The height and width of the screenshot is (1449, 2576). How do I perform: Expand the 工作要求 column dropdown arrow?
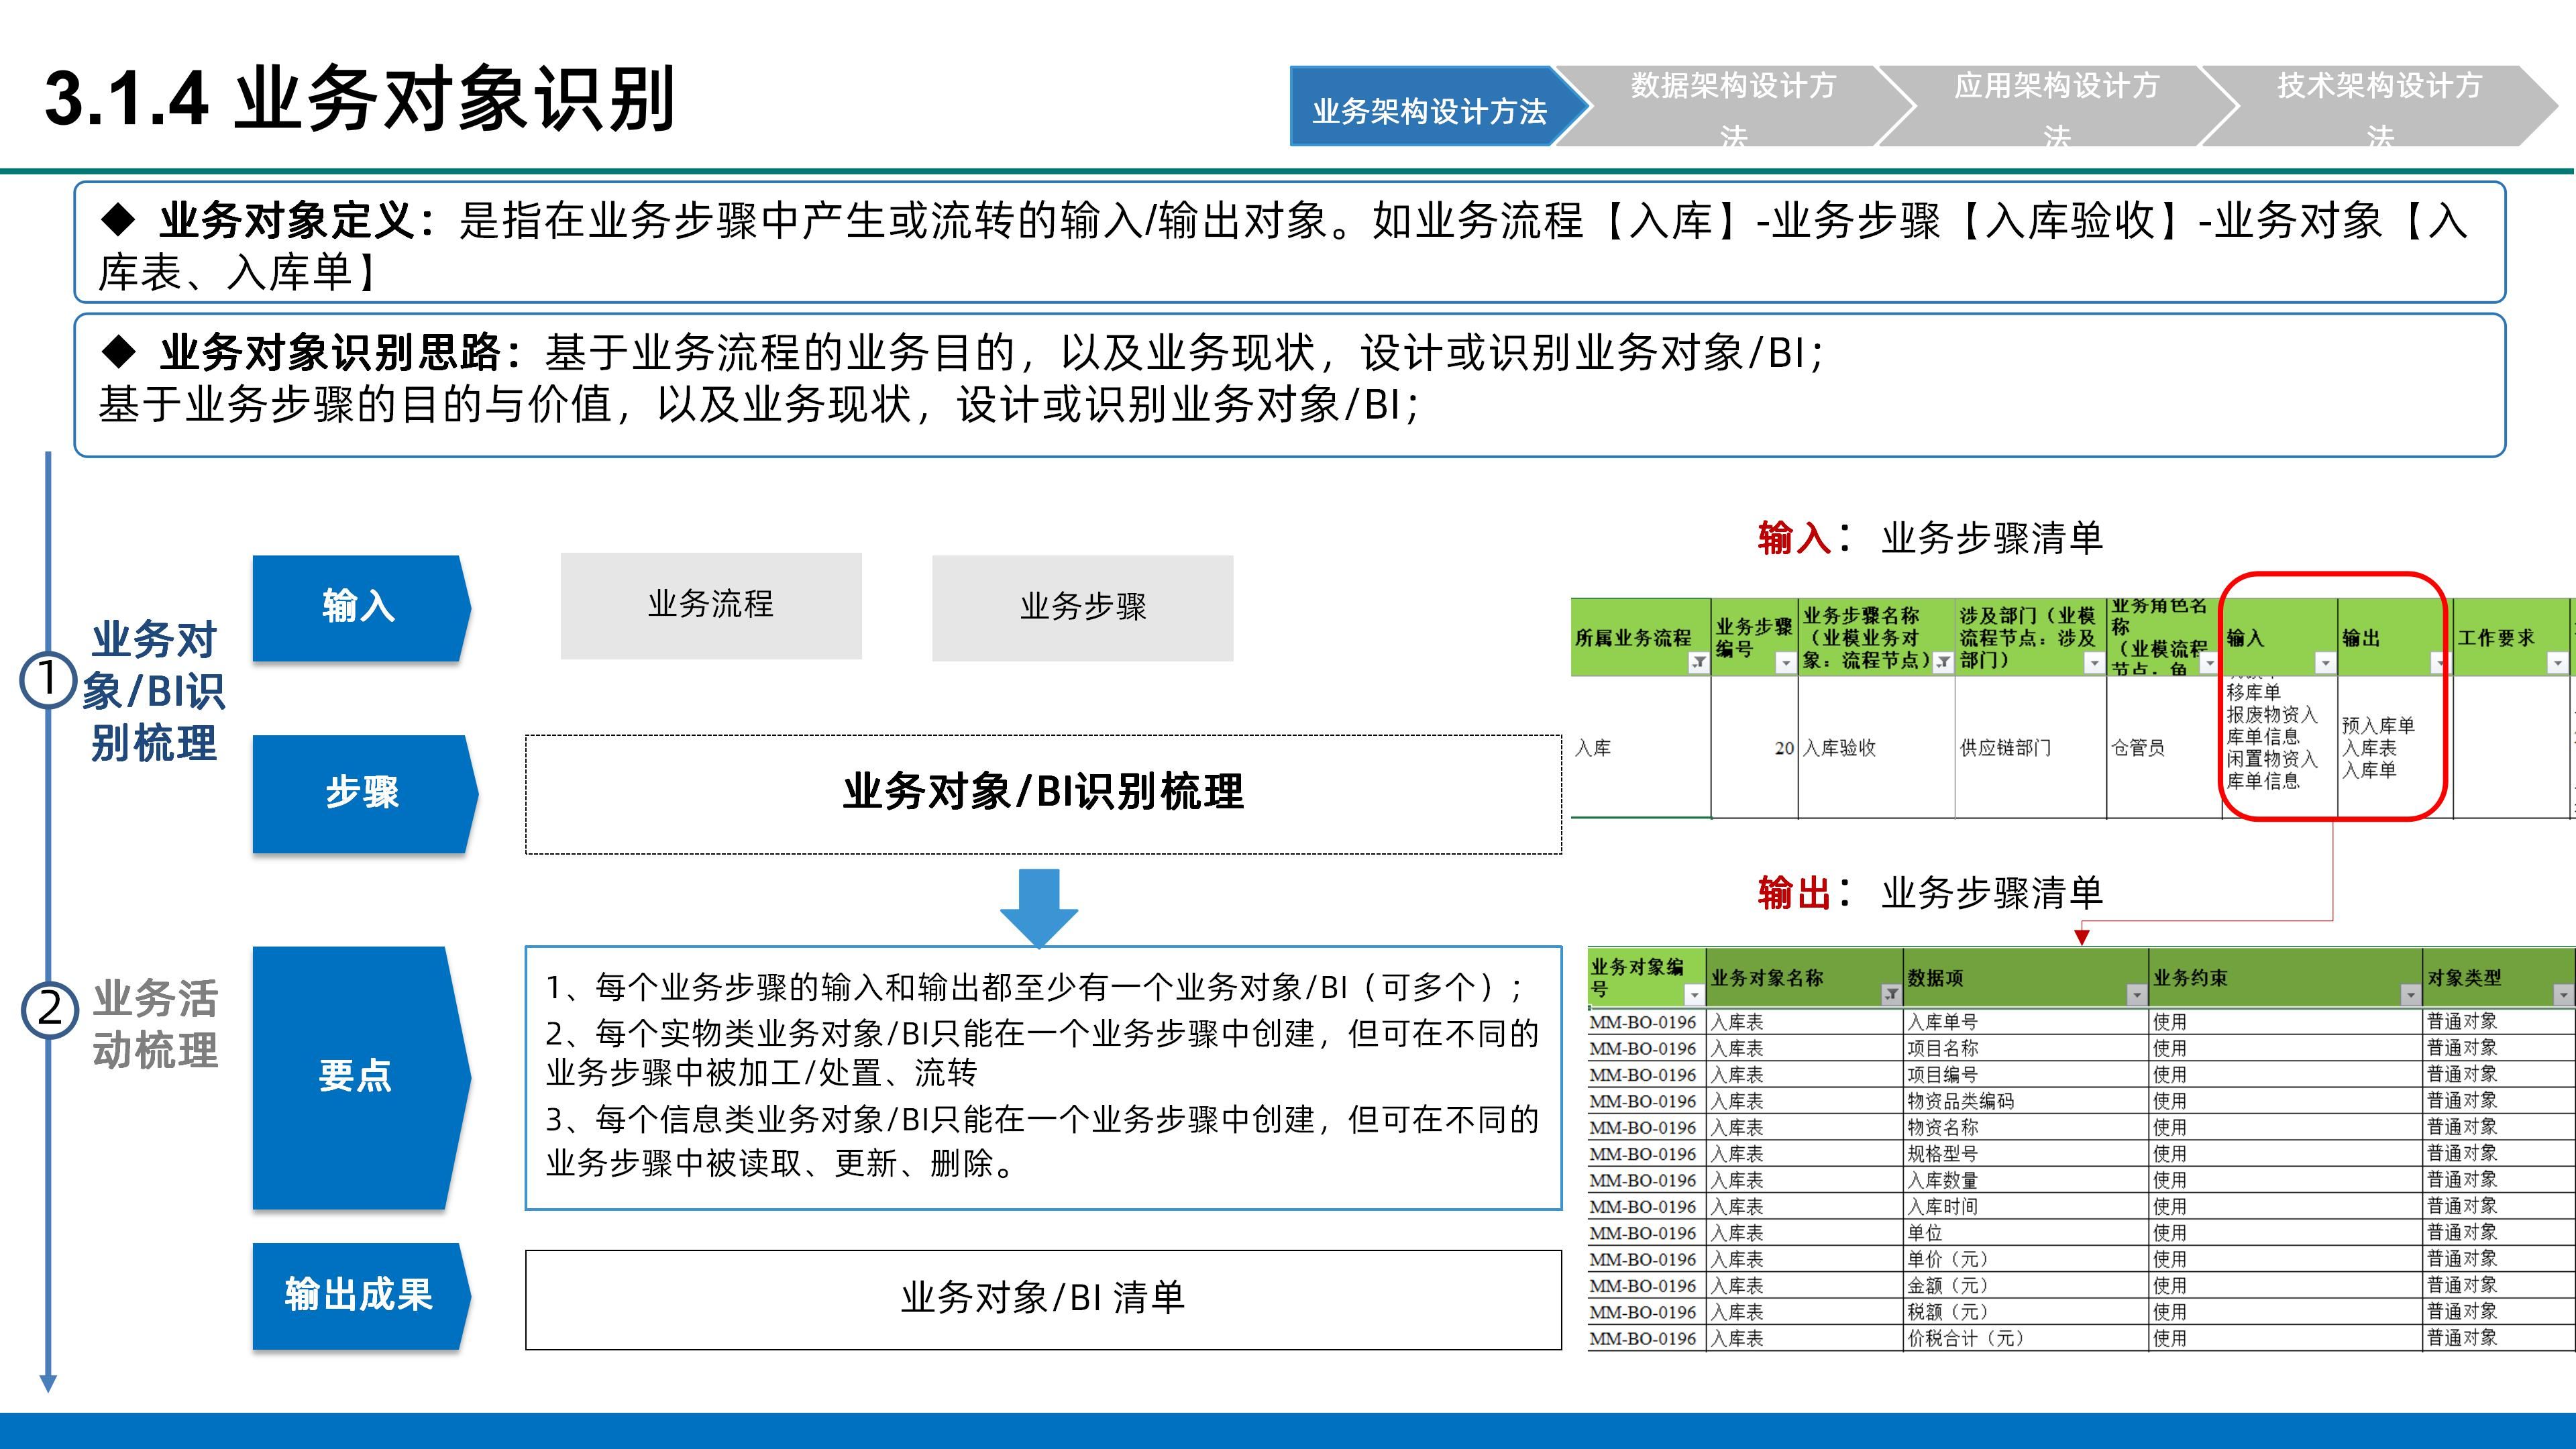pyautogui.click(x=2557, y=663)
